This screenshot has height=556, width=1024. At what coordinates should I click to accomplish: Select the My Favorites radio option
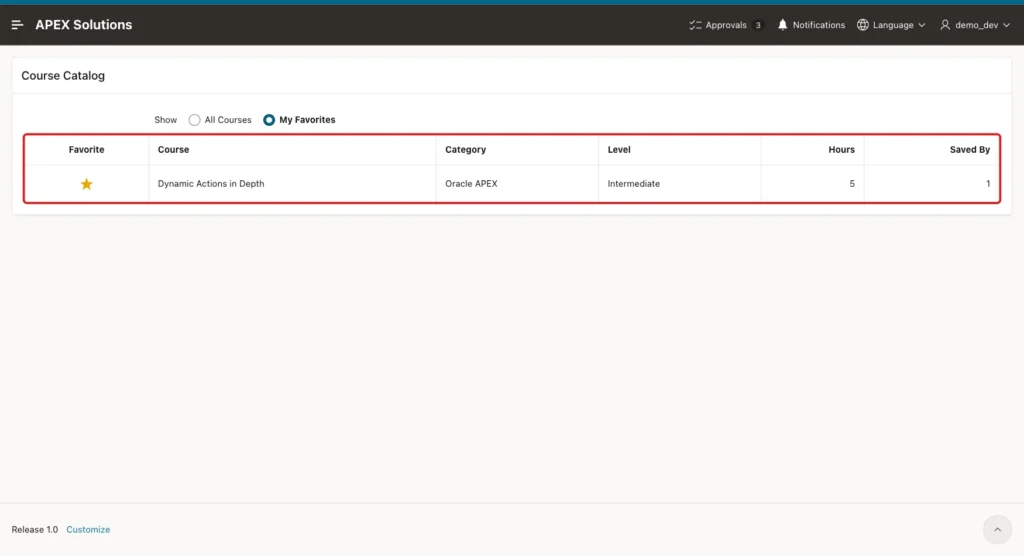pos(269,120)
